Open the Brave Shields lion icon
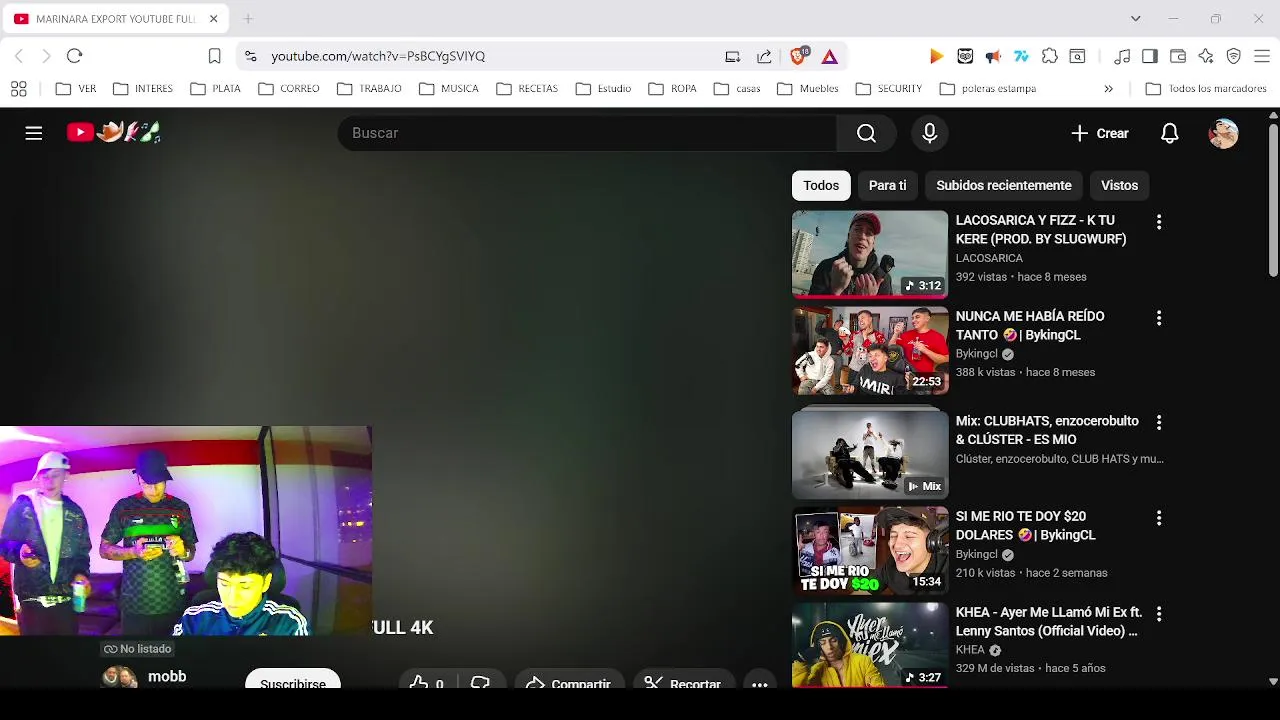The image size is (1280, 720). click(x=798, y=56)
